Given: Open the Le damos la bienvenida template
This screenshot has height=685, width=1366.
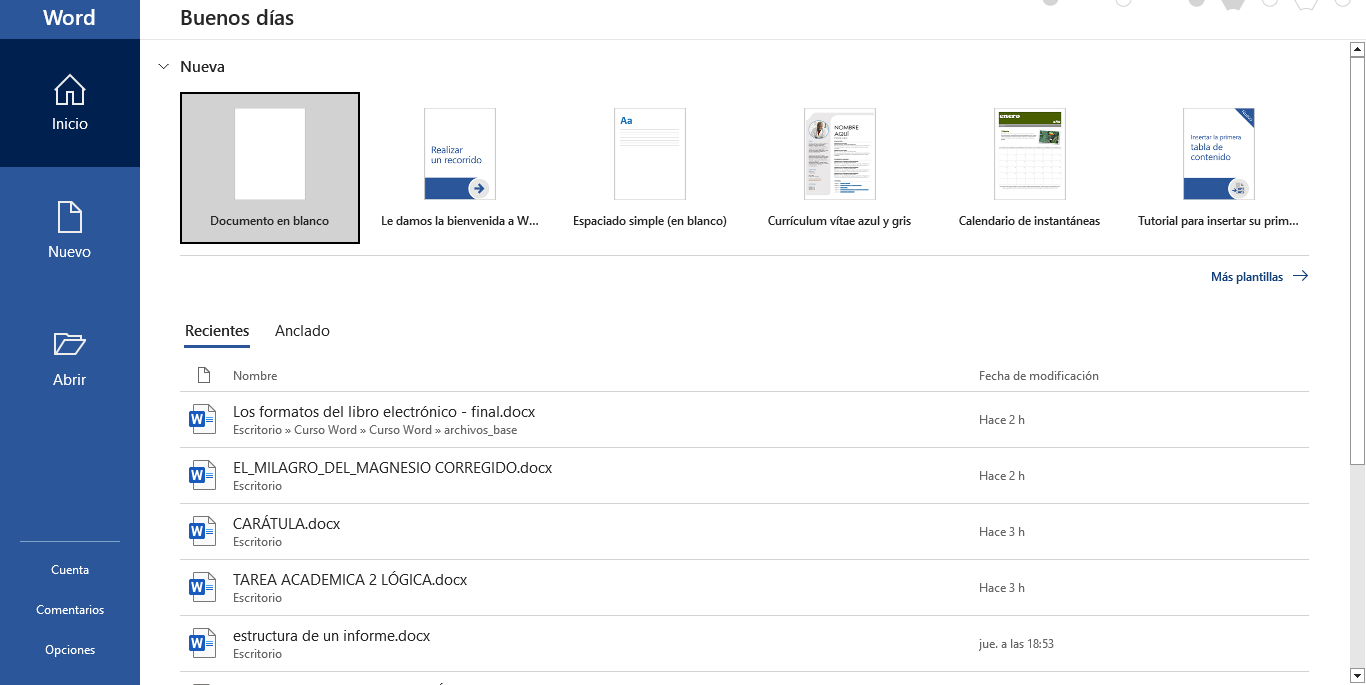Looking at the screenshot, I should pos(460,168).
